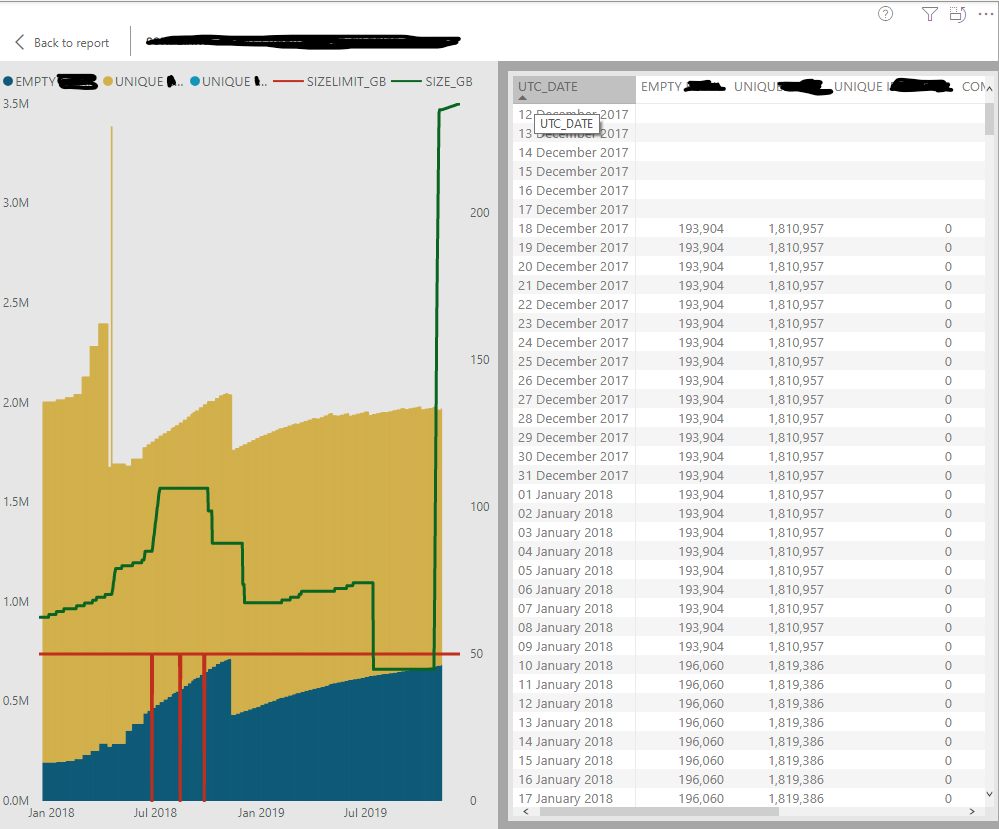
Task: Select the 01 January 2018 row
Action: [749, 494]
